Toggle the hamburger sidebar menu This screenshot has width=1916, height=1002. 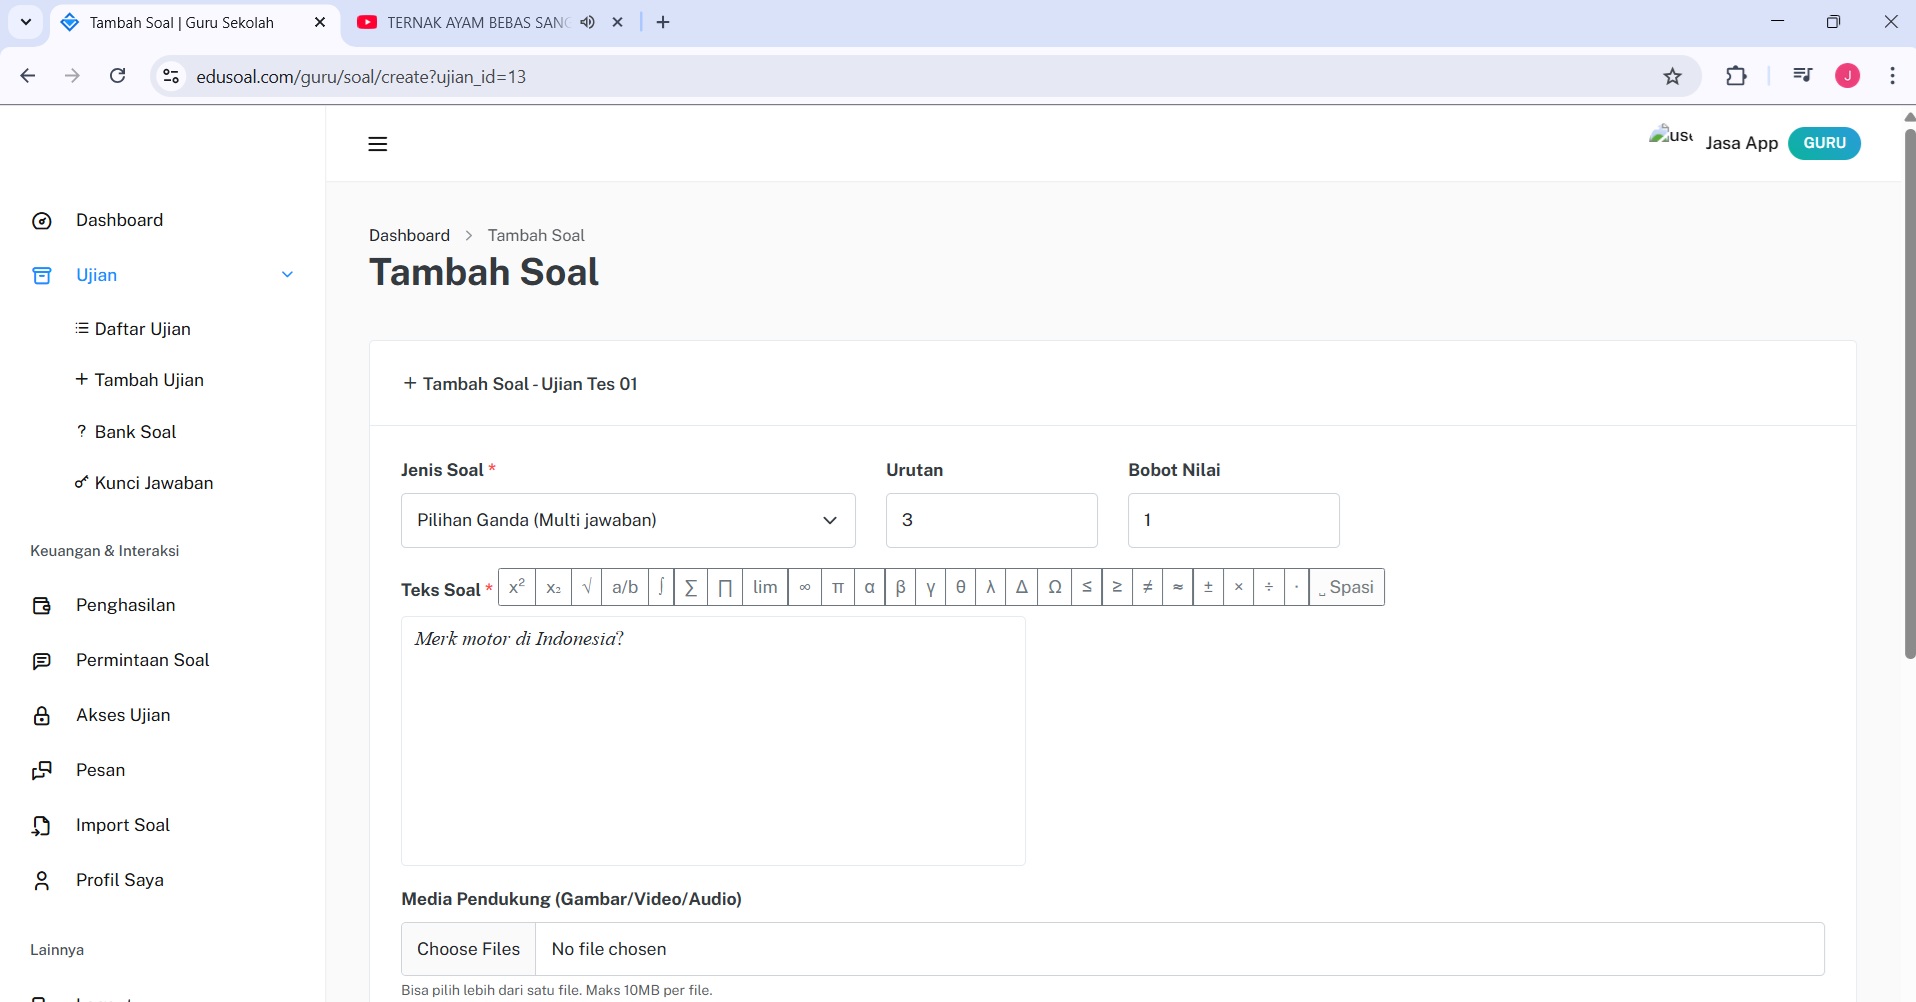coord(378,144)
